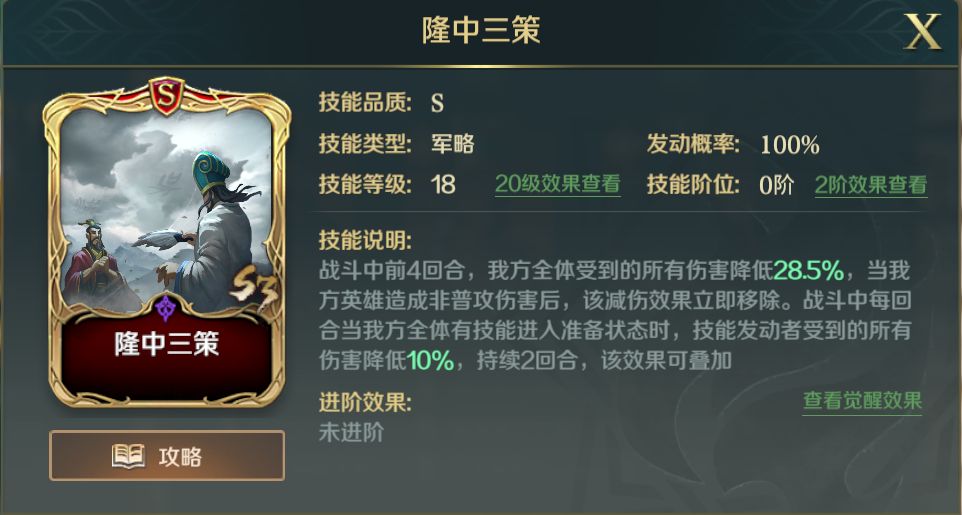Image resolution: width=962 pixels, height=515 pixels.
Task: Close the 隆中三策 skill panel
Action: (x=923, y=33)
